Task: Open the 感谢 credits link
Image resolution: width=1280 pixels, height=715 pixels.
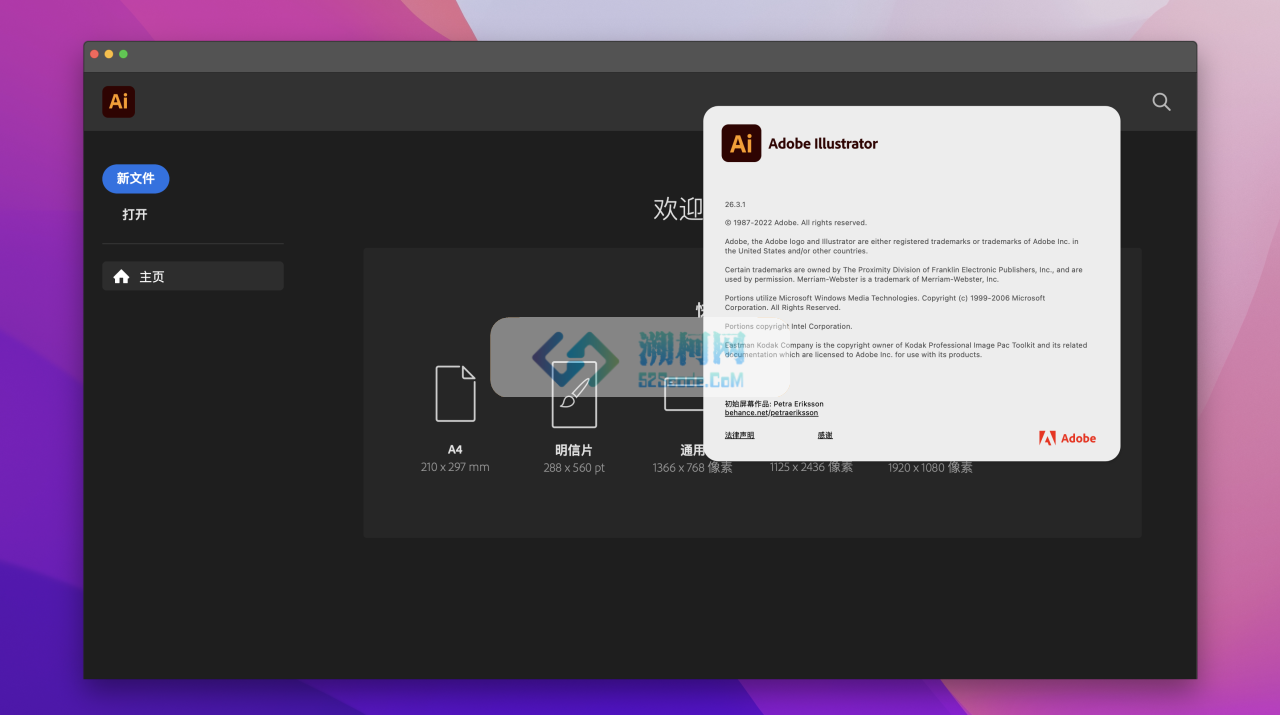Action: (825, 435)
